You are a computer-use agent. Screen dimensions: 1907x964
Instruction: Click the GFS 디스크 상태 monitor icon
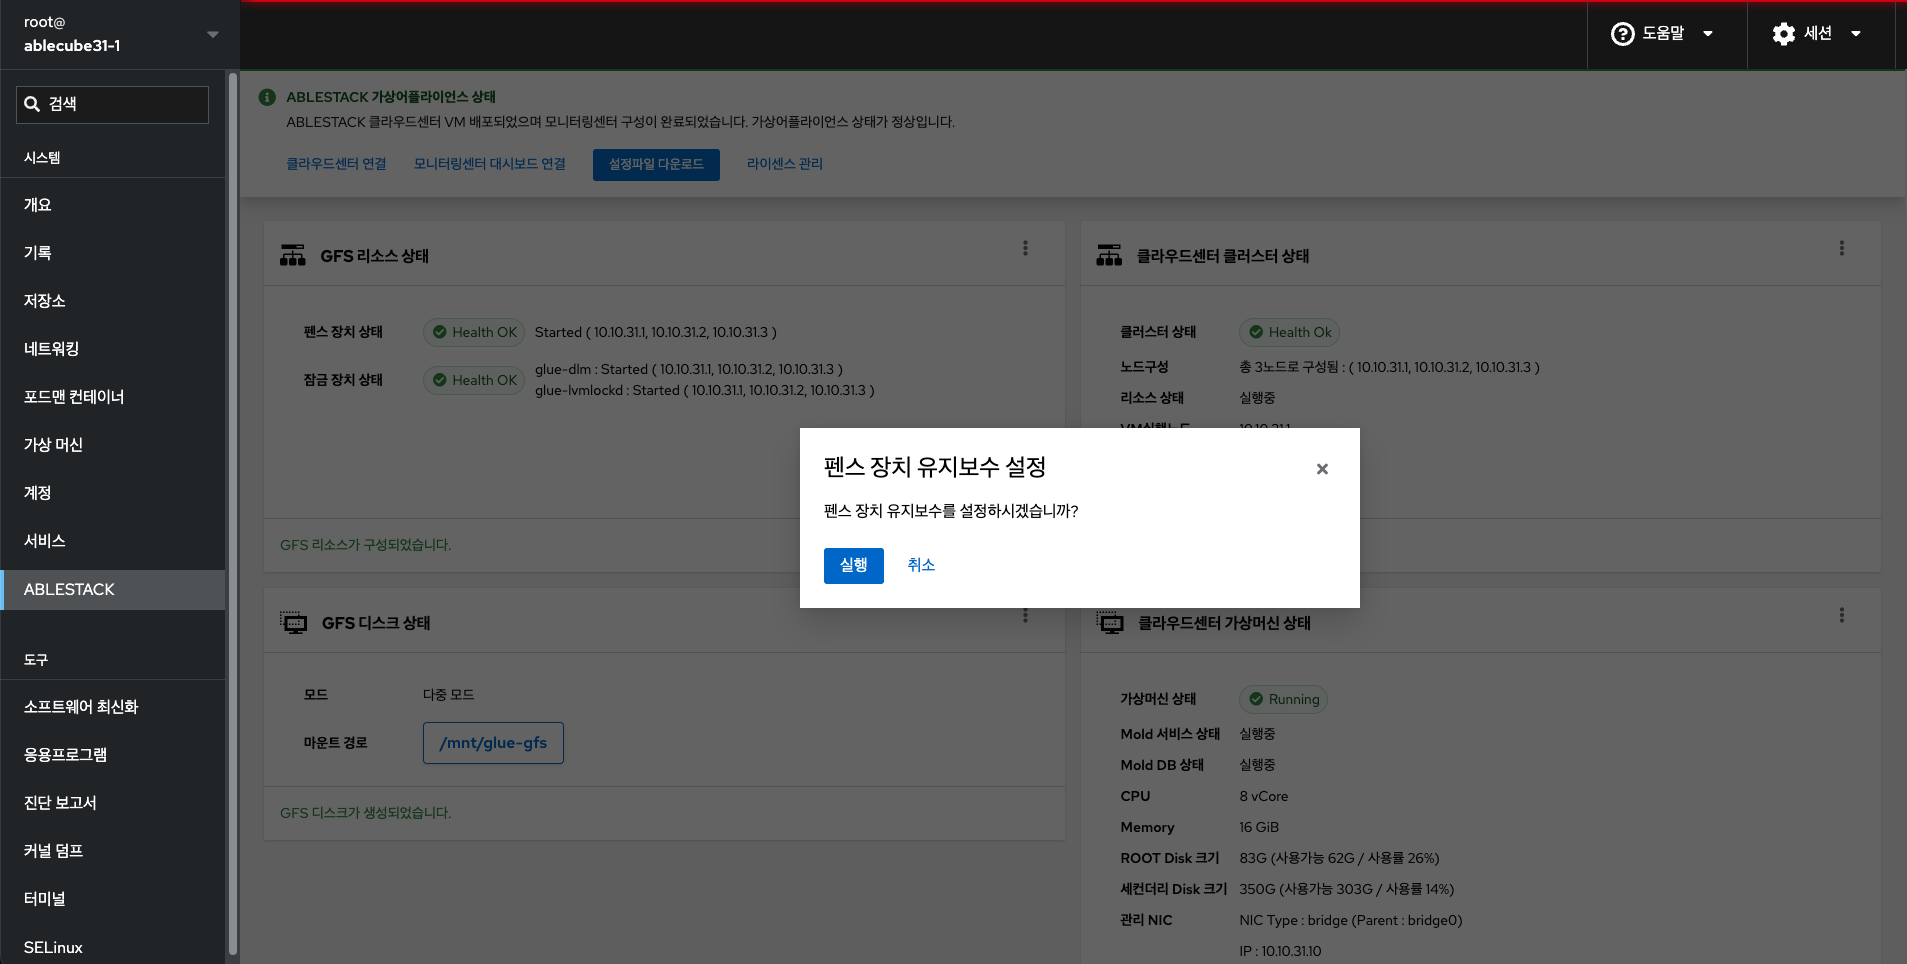coord(294,623)
